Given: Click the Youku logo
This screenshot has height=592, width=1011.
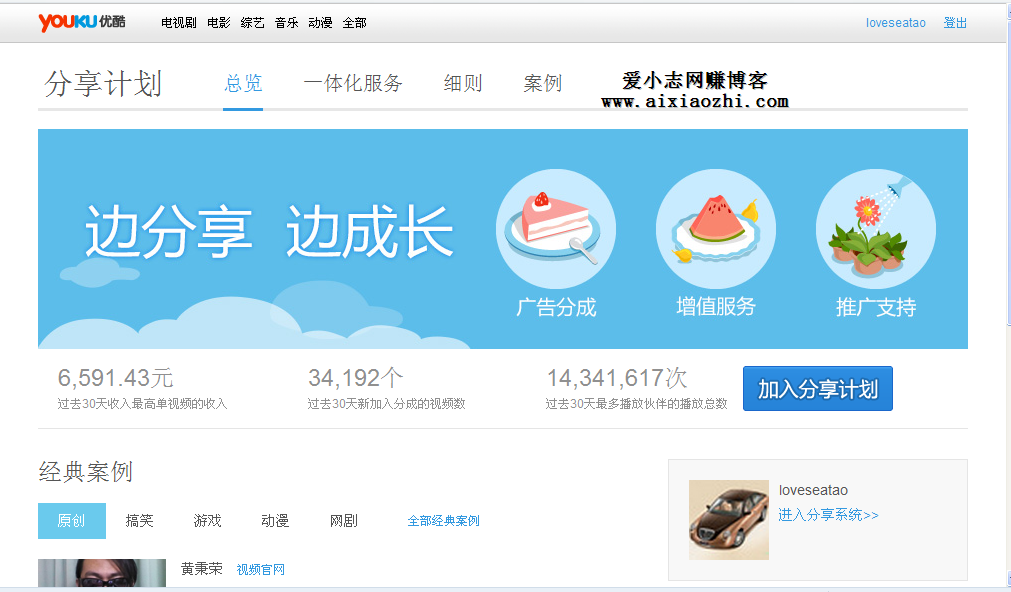Looking at the screenshot, I should (82, 22).
